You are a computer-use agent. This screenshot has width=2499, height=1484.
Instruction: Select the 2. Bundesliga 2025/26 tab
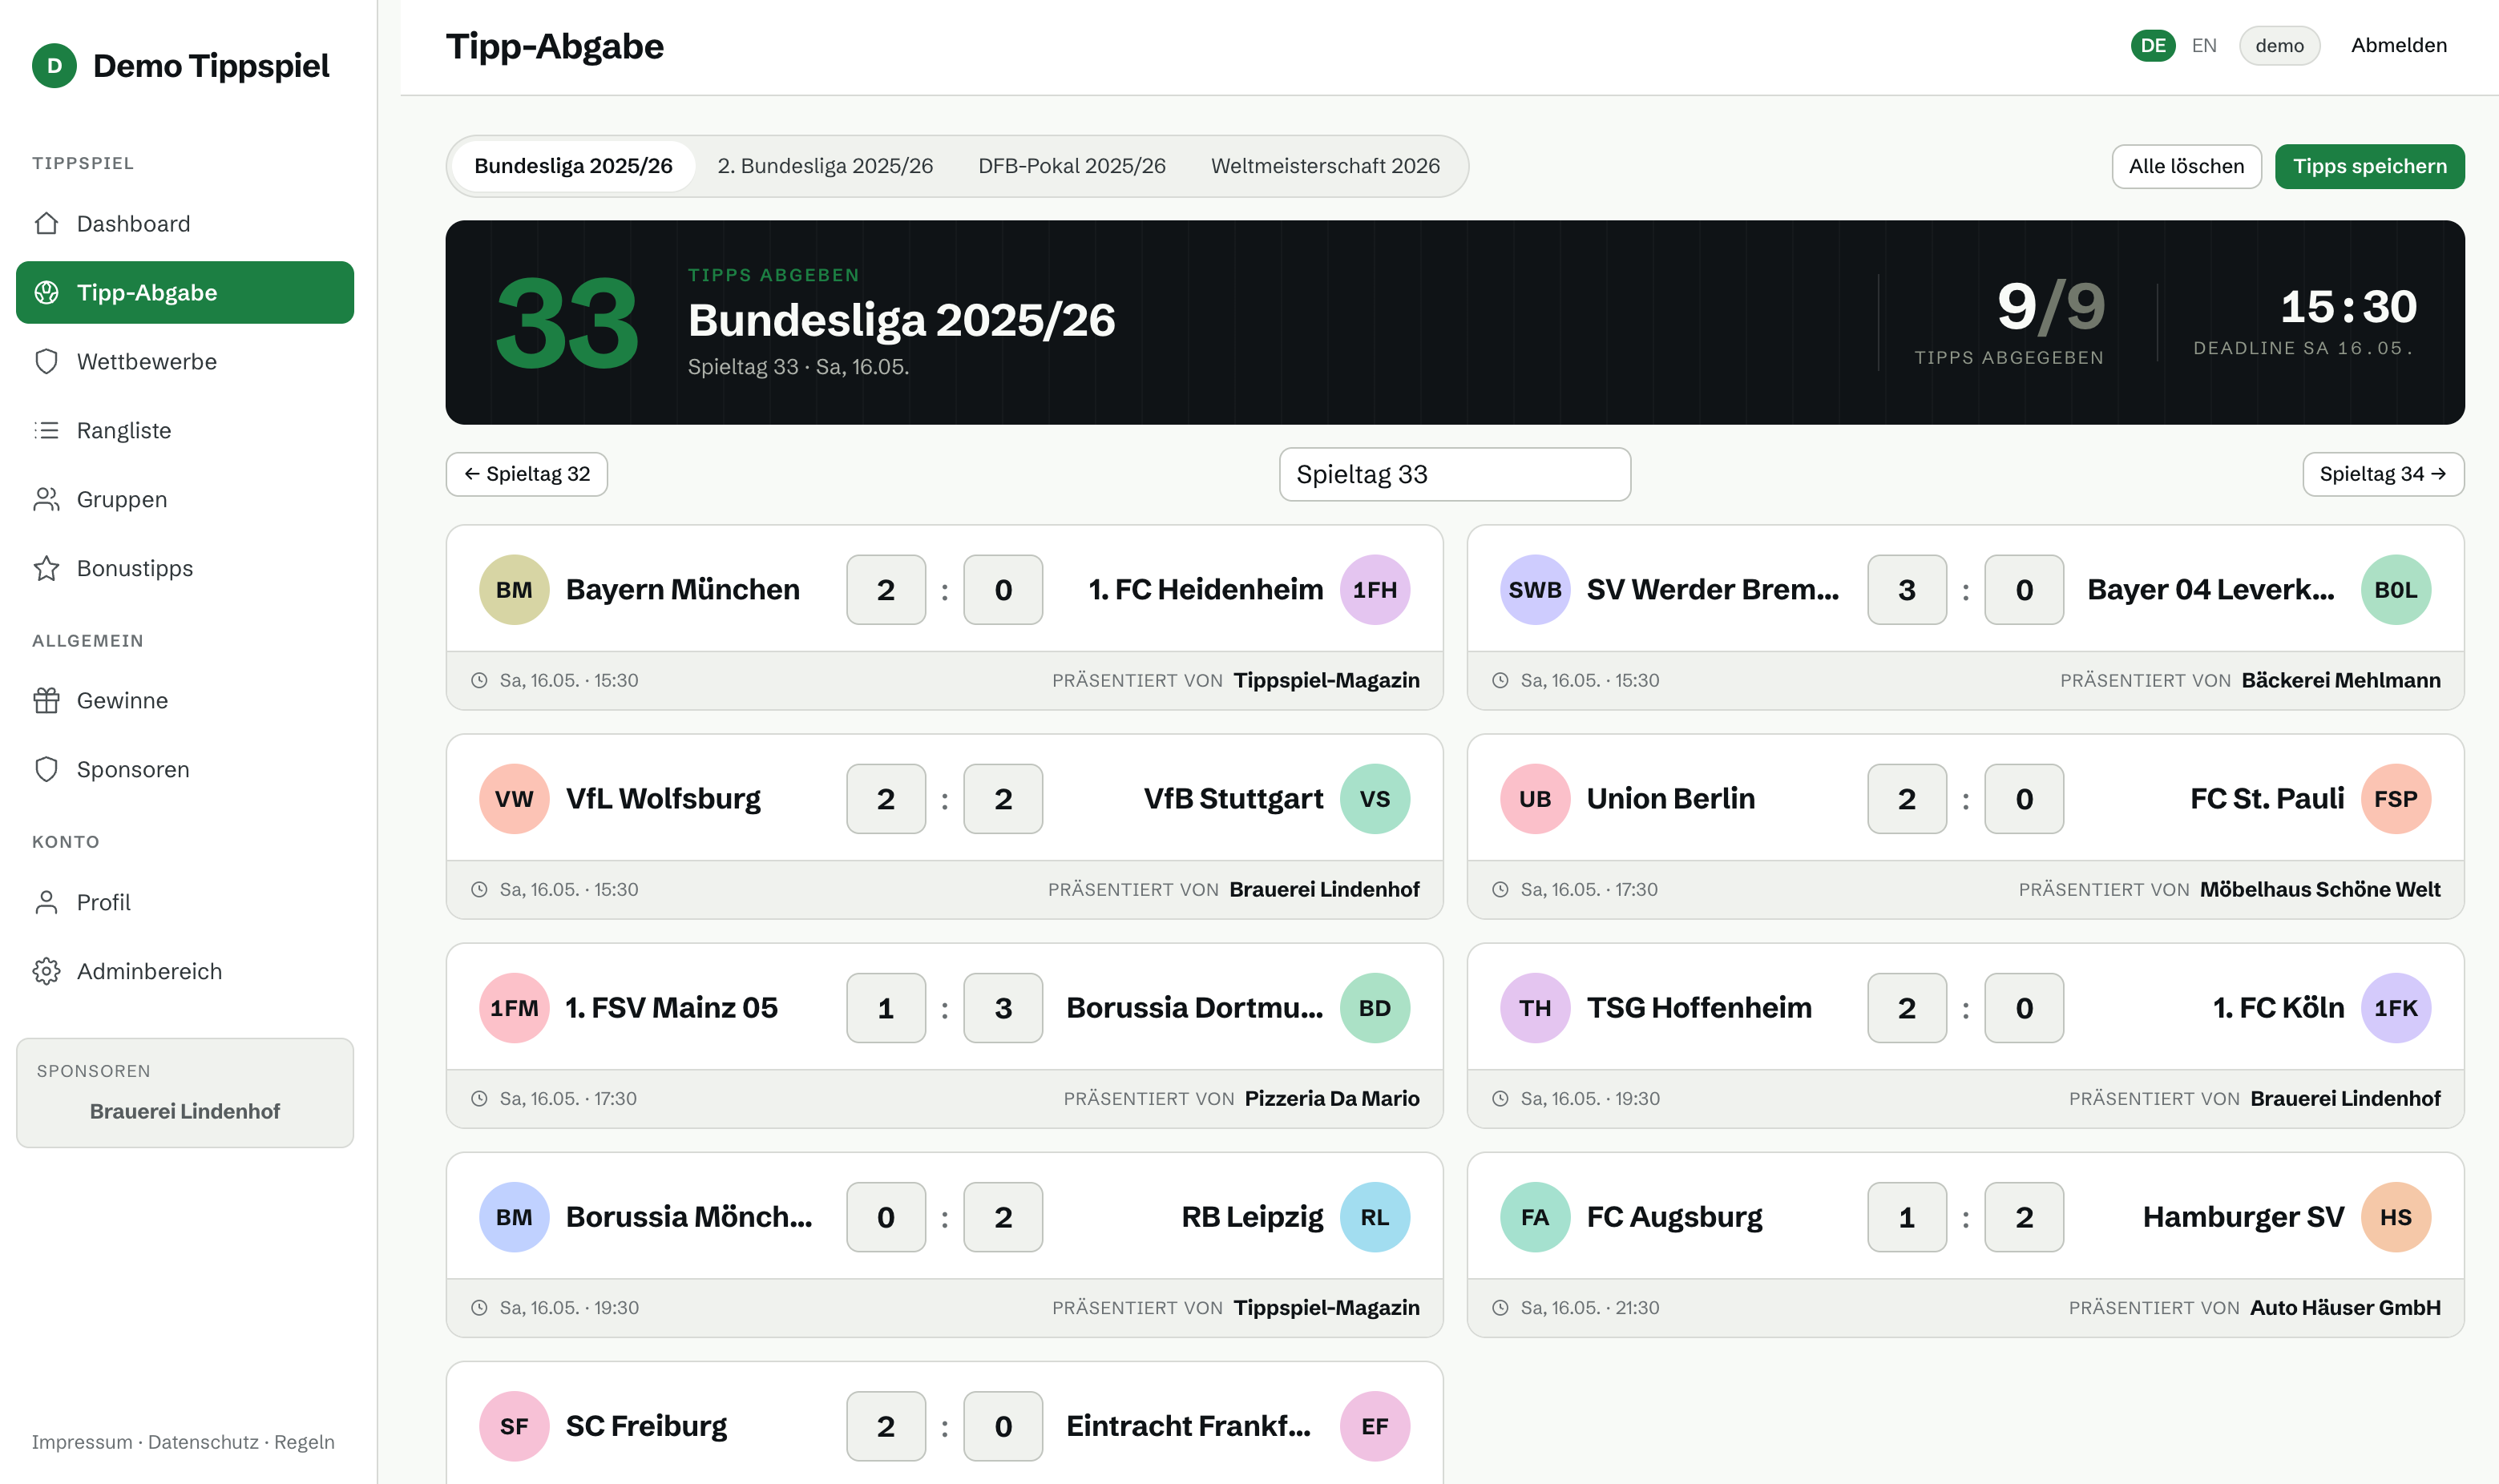pos(825,166)
